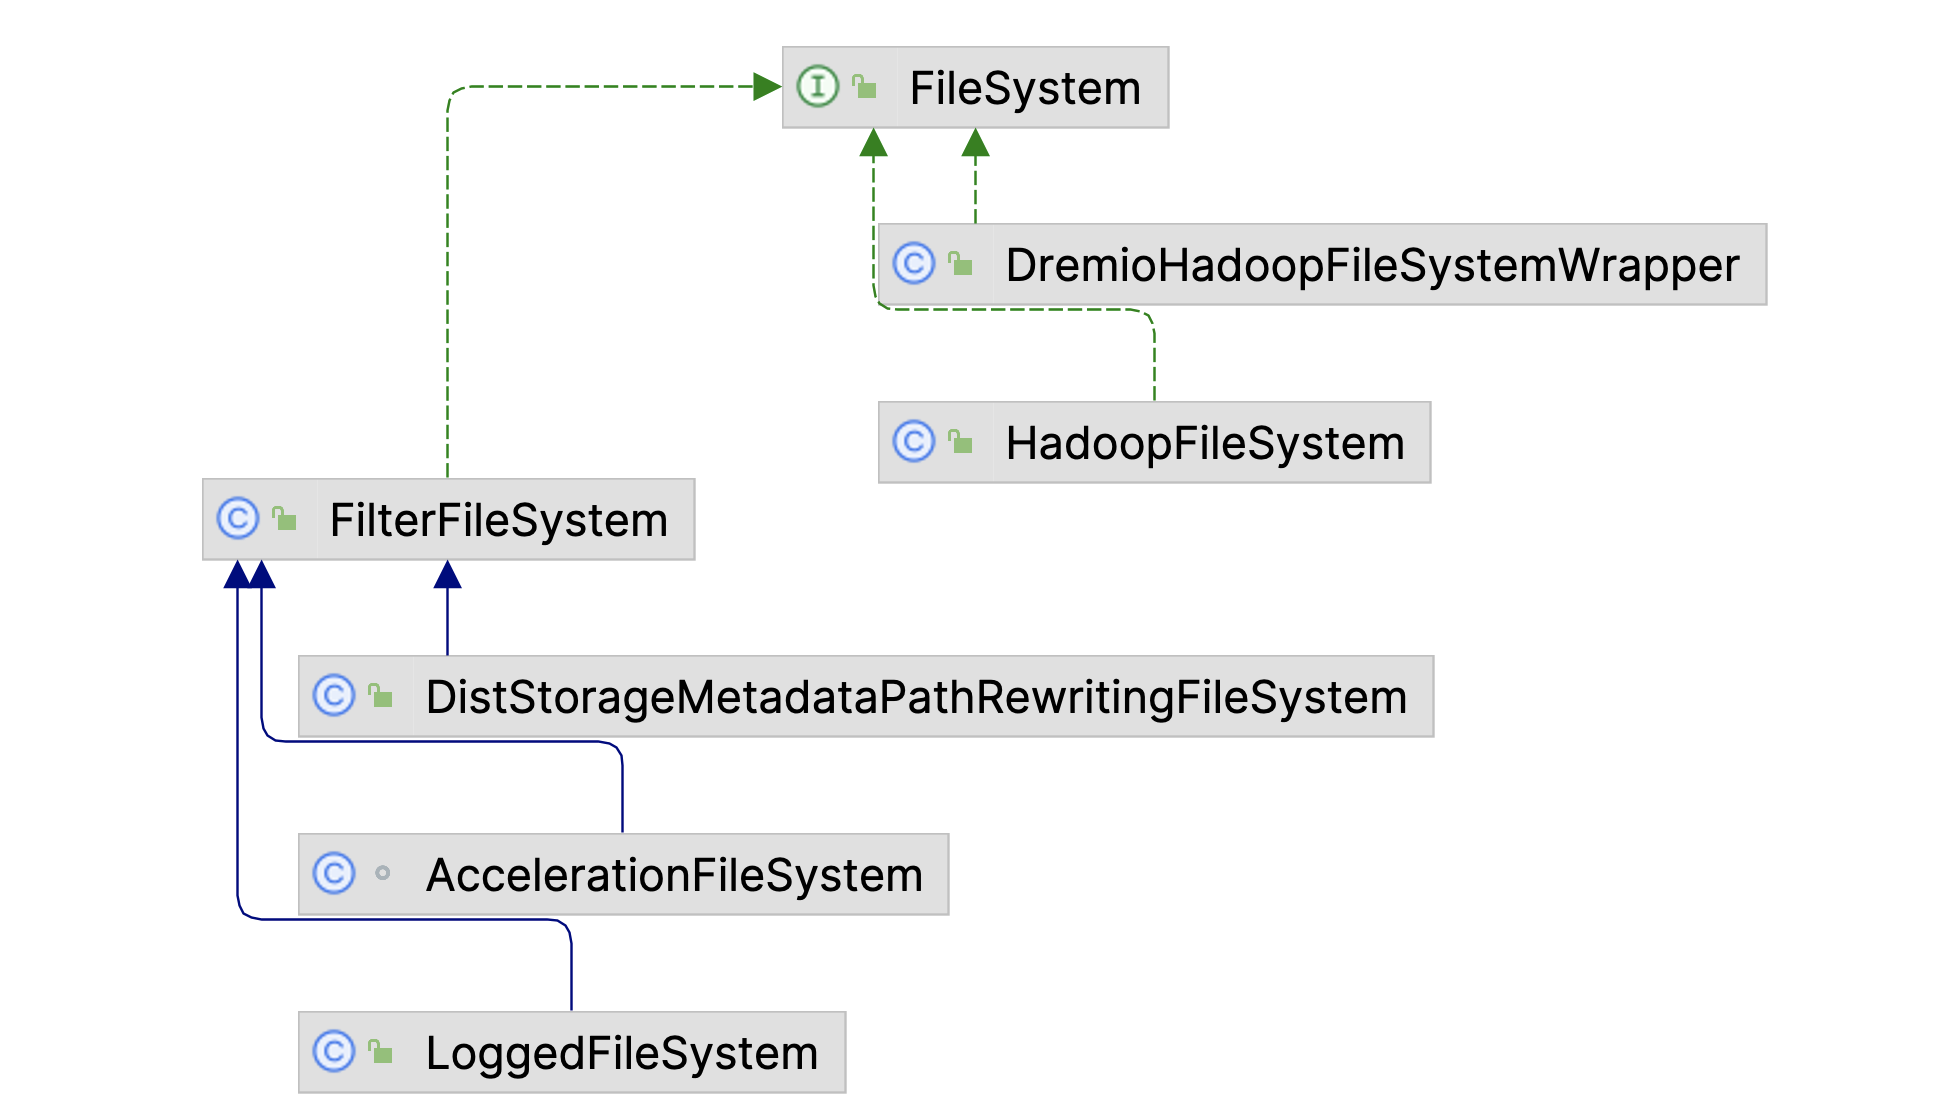Click the class icon of LoggedFileSystem
The width and height of the screenshot is (1934, 1112).
333,1051
